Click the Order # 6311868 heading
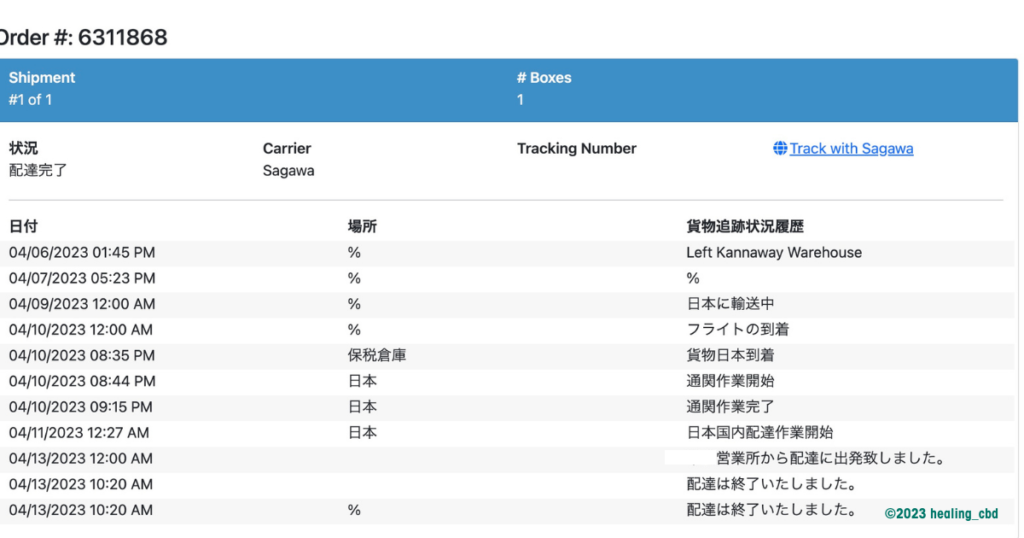Viewport: 1024px width, 538px height. tap(82, 38)
